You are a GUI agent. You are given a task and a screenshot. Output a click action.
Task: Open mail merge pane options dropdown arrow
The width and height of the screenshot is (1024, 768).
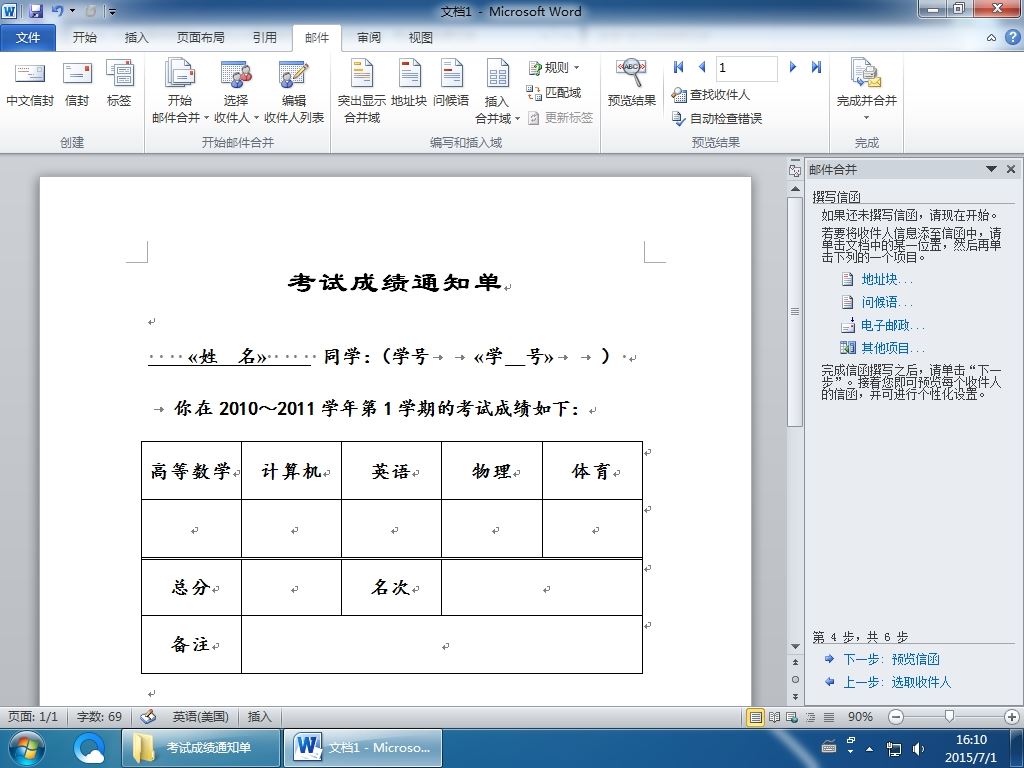click(991, 169)
